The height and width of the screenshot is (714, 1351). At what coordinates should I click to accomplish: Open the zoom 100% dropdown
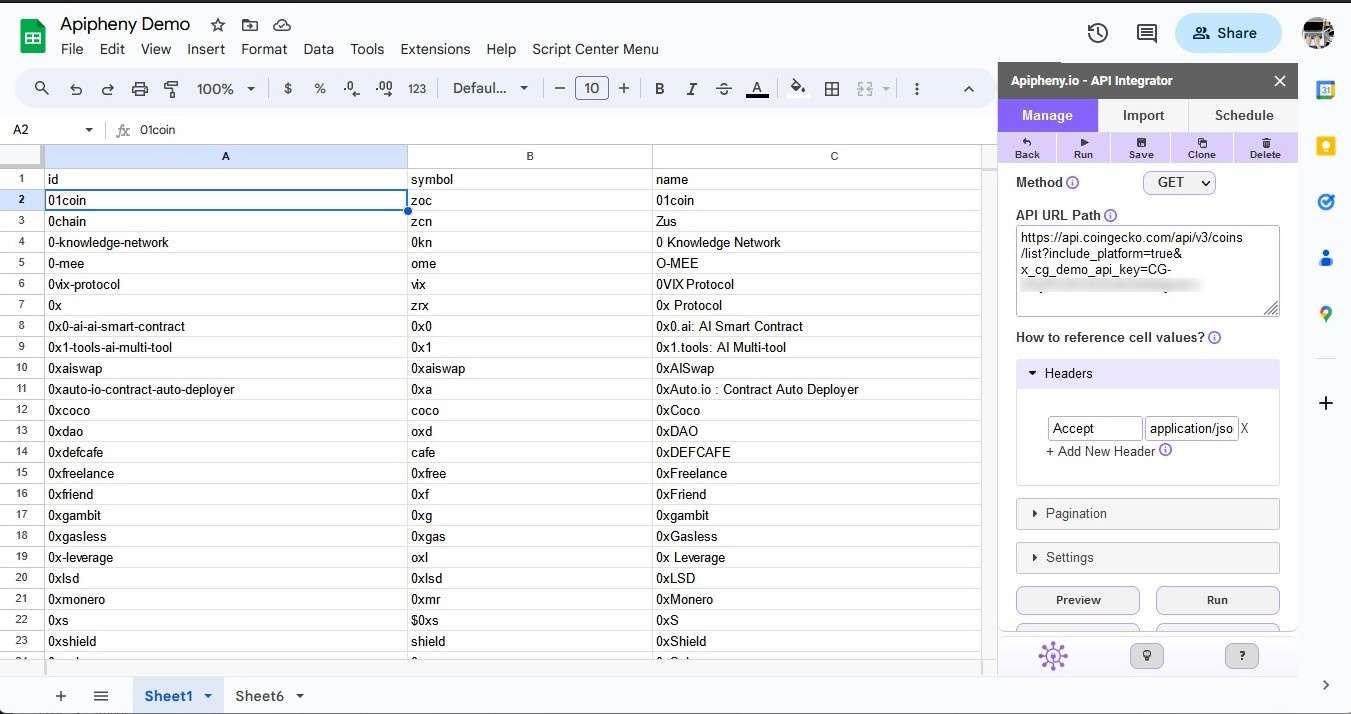(226, 89)
